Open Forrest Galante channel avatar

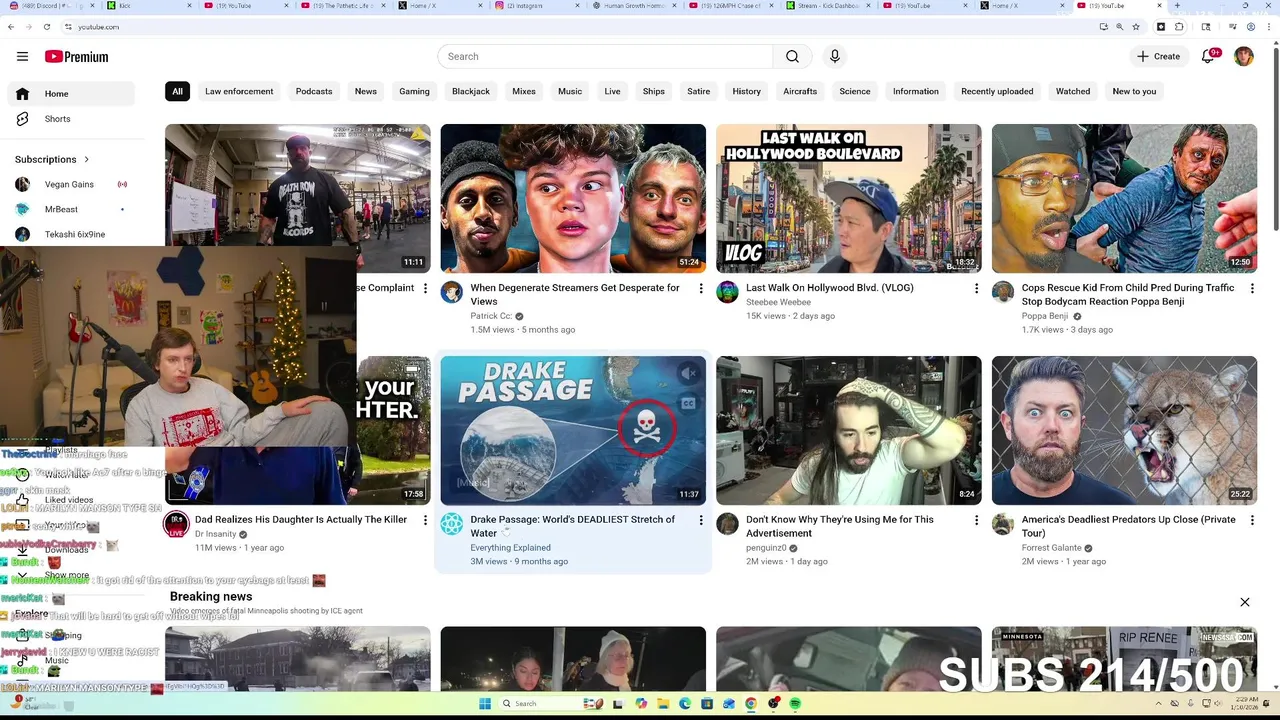[x=1003, y=524]
